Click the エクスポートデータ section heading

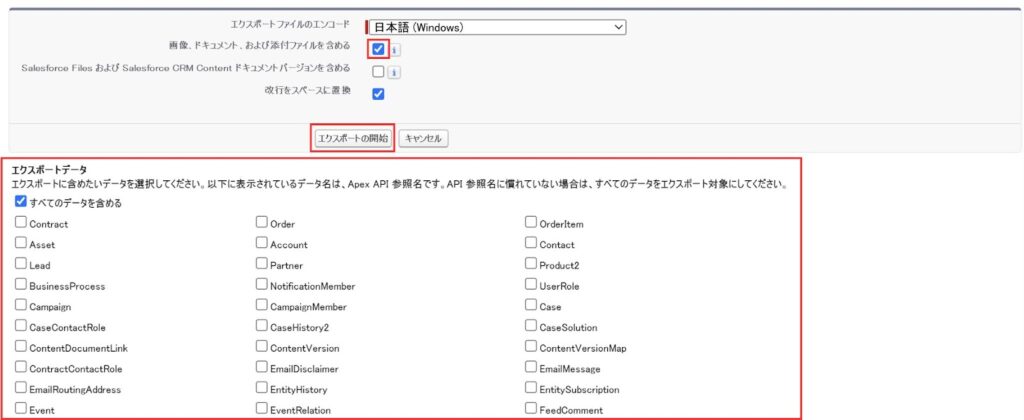click(50, 170)
